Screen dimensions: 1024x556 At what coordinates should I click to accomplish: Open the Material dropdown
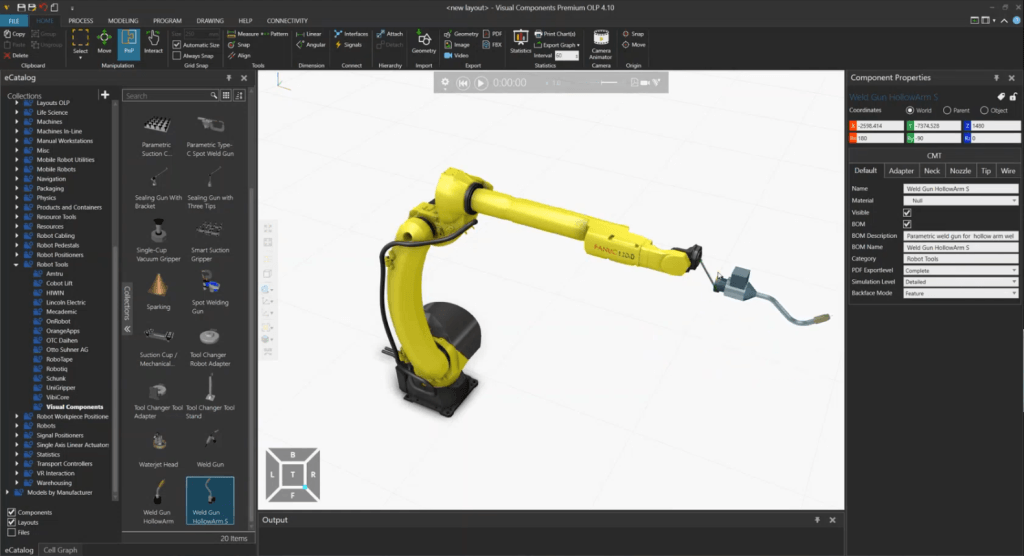pos(960,200)
